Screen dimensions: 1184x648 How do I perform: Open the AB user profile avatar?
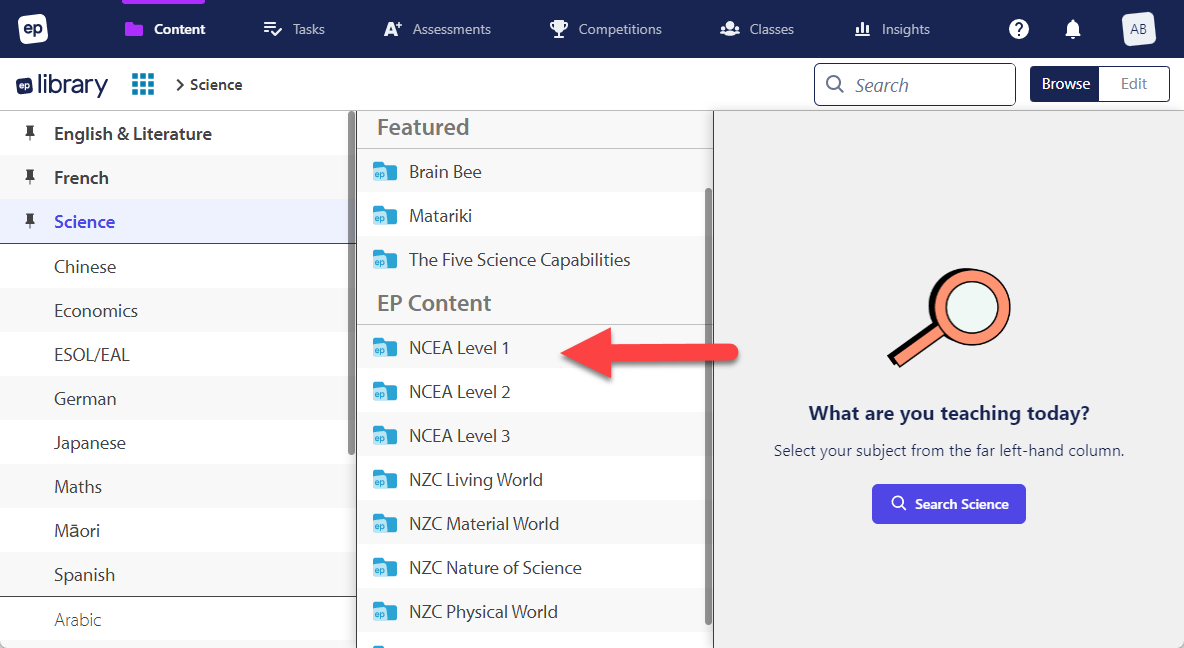(x=1138, y=29)
